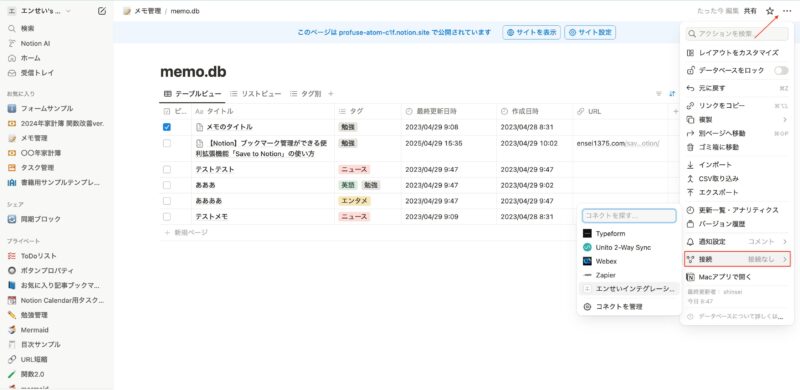Switch to タグ別 tab
The image size is (800, 390).
click(305, 94)
